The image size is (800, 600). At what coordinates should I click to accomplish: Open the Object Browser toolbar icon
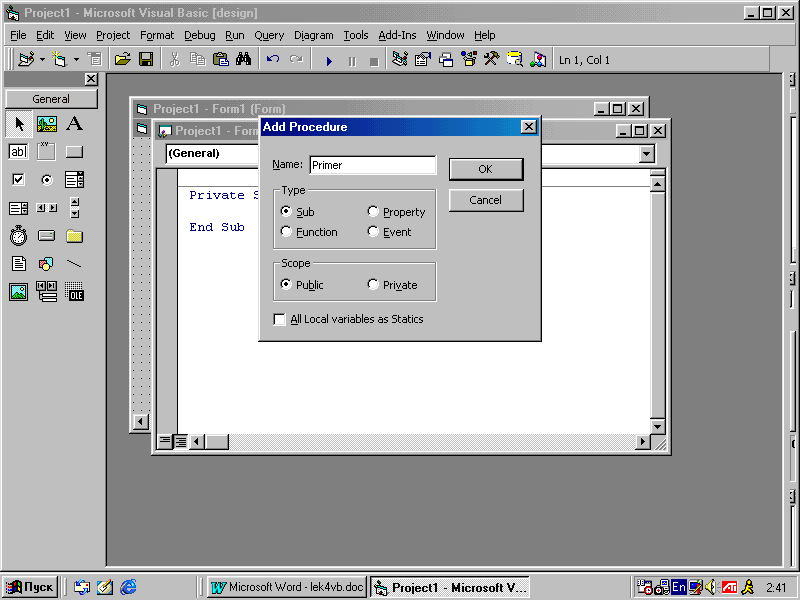[x=469, y=60]
